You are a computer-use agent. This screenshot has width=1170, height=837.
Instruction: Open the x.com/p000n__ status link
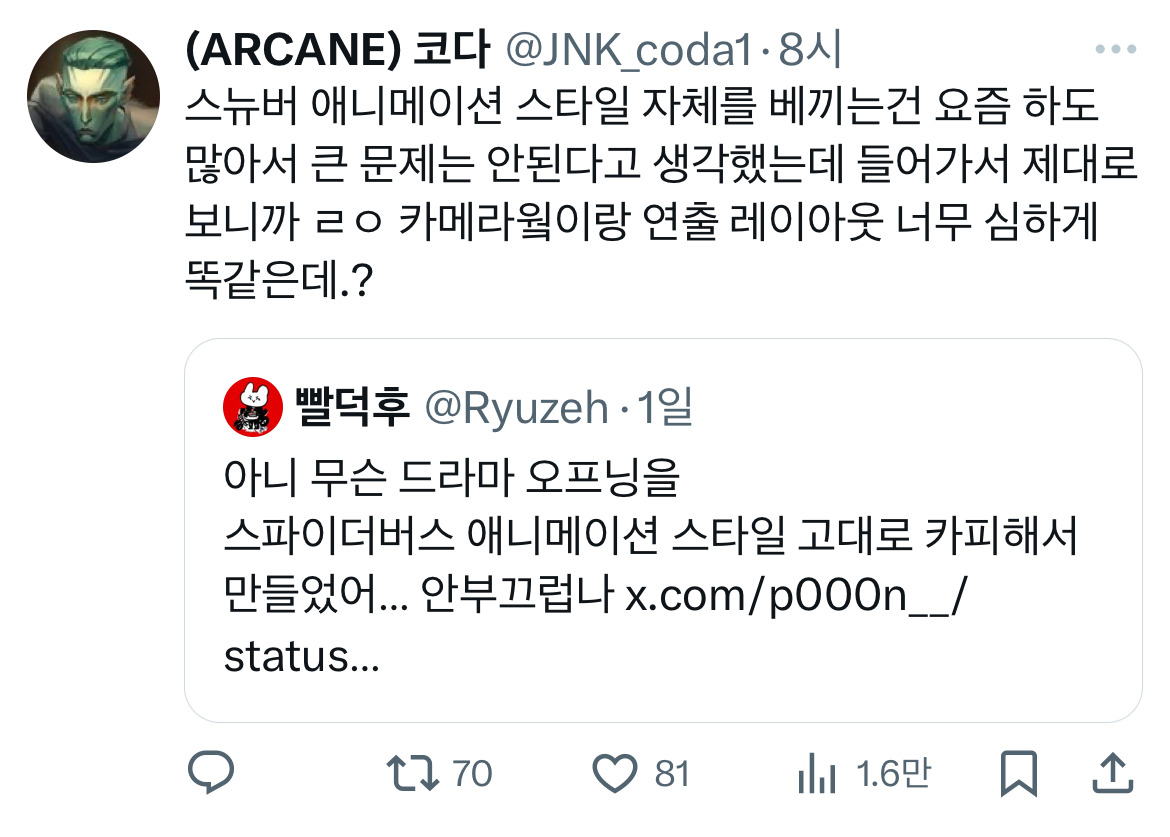coord(796,595)
